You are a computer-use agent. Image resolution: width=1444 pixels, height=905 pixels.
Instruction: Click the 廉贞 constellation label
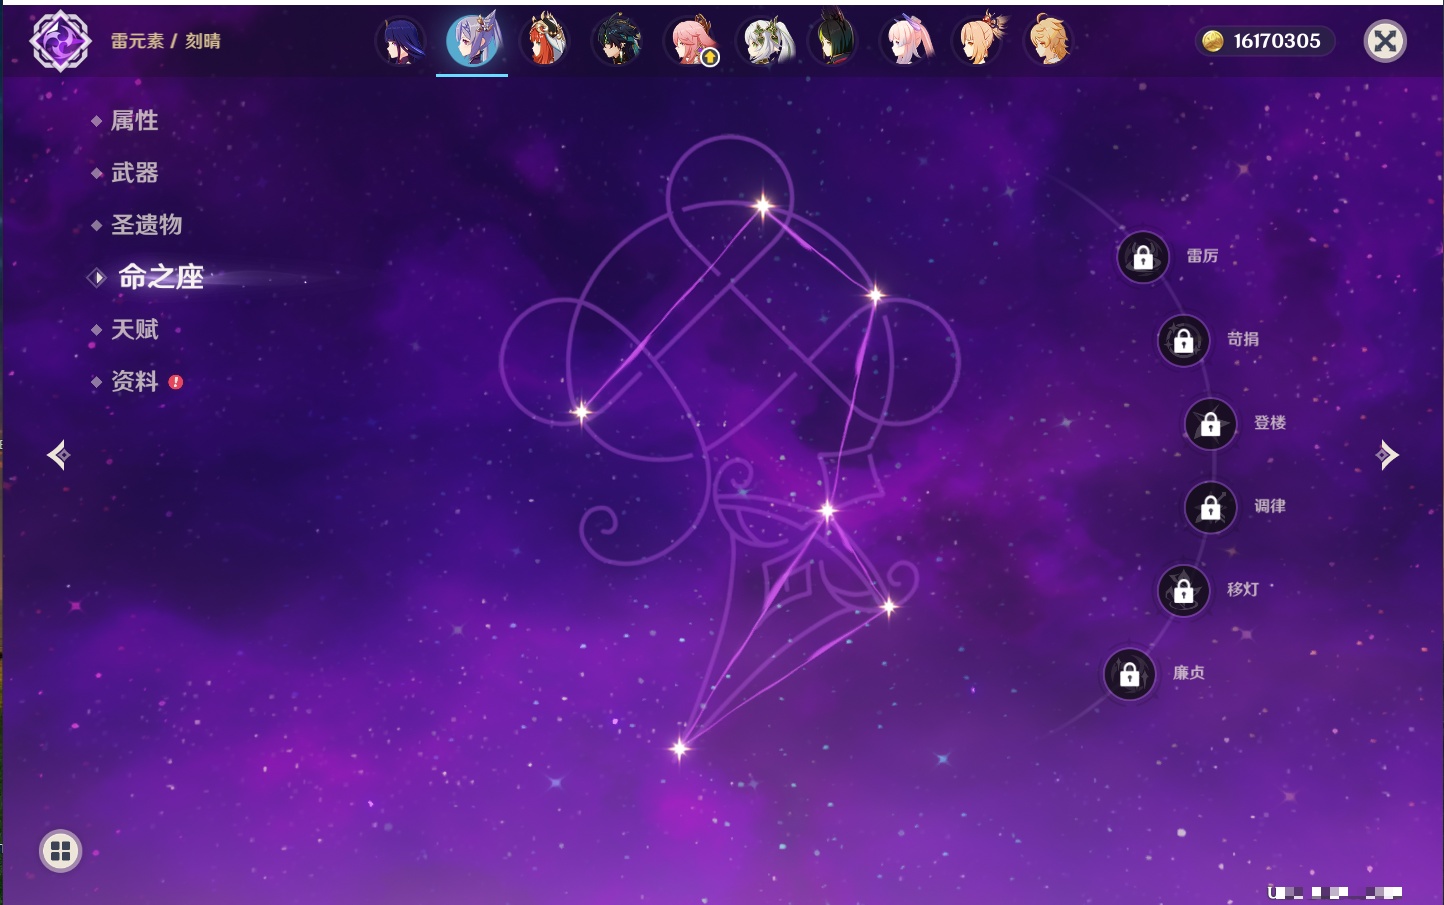click(x=1189, y=673)
